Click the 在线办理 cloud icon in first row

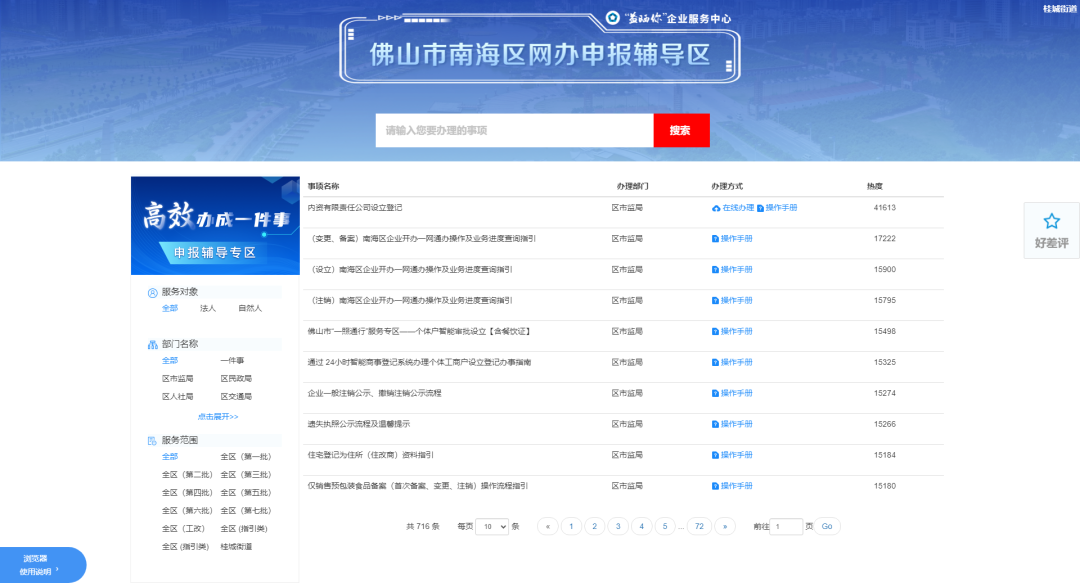tap(716, 208)
